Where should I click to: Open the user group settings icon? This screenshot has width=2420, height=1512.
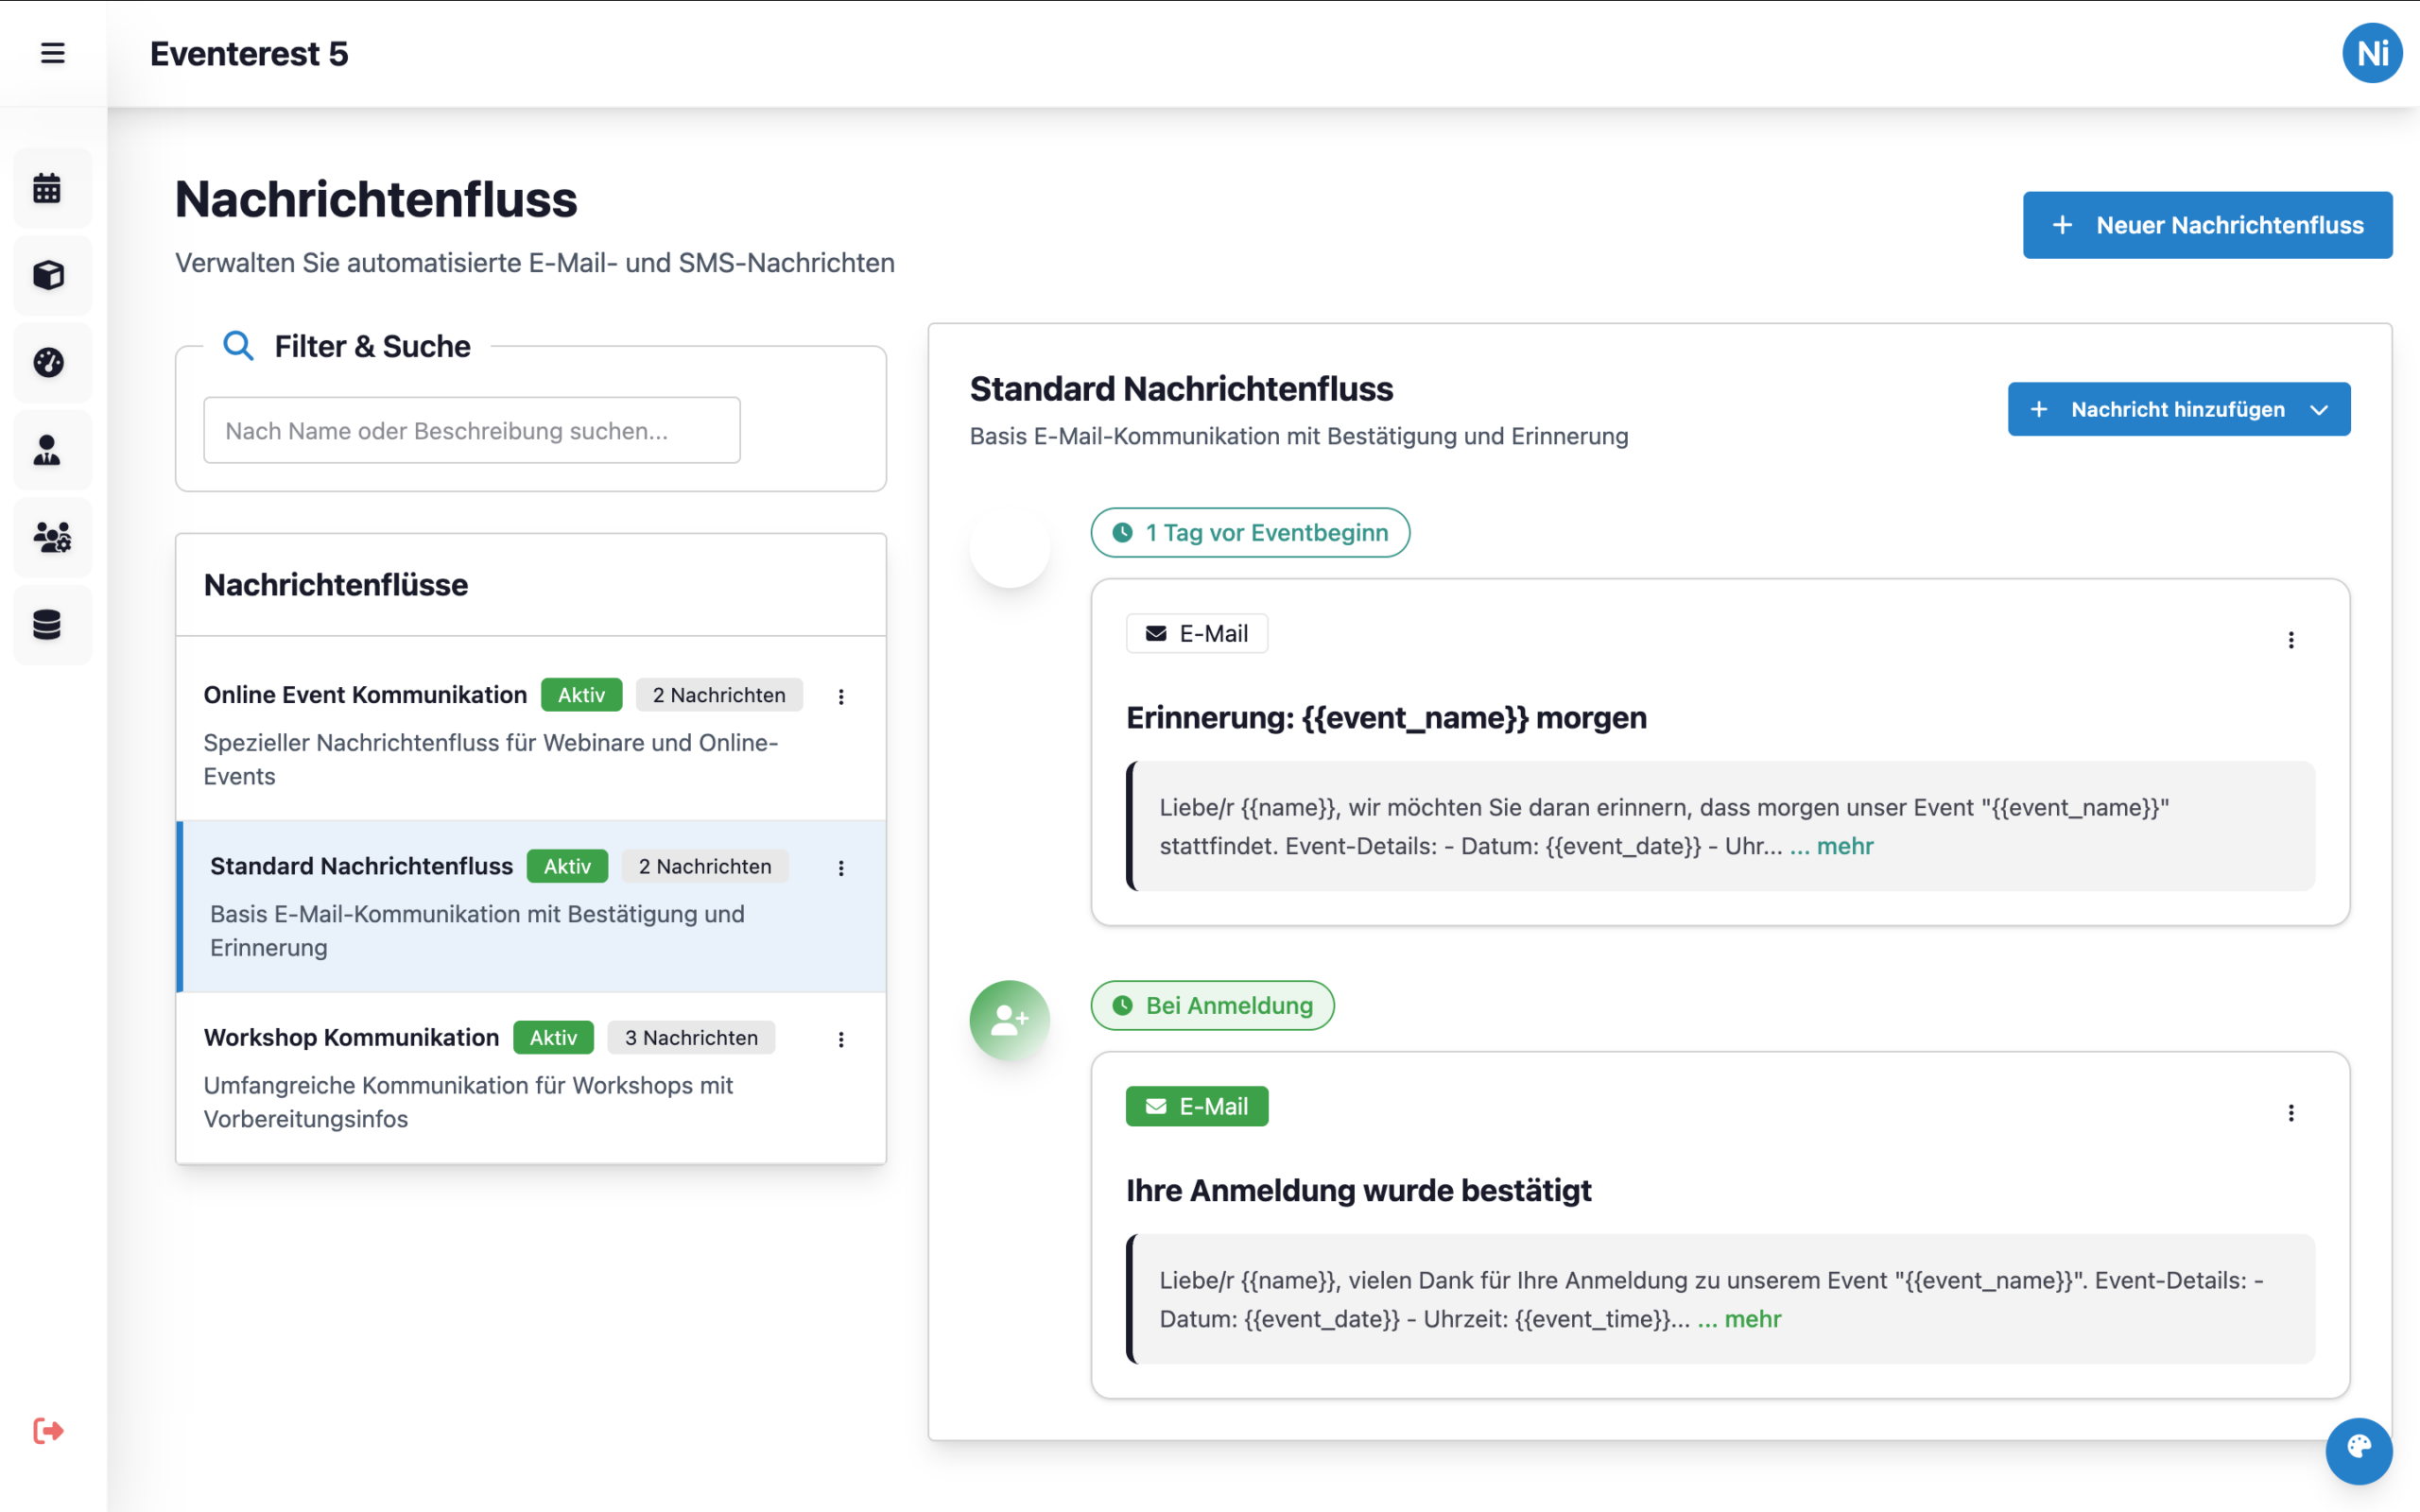pyautogui.click(x=52, y=537)
